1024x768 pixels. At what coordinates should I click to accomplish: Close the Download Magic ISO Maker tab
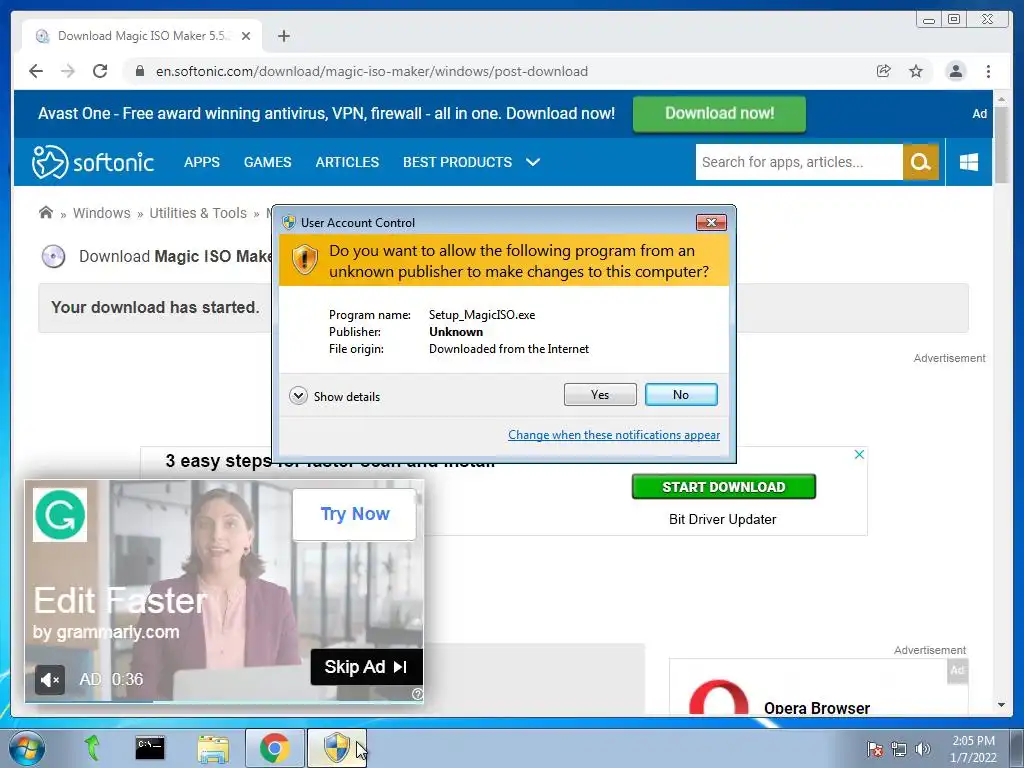click(246, 36)
